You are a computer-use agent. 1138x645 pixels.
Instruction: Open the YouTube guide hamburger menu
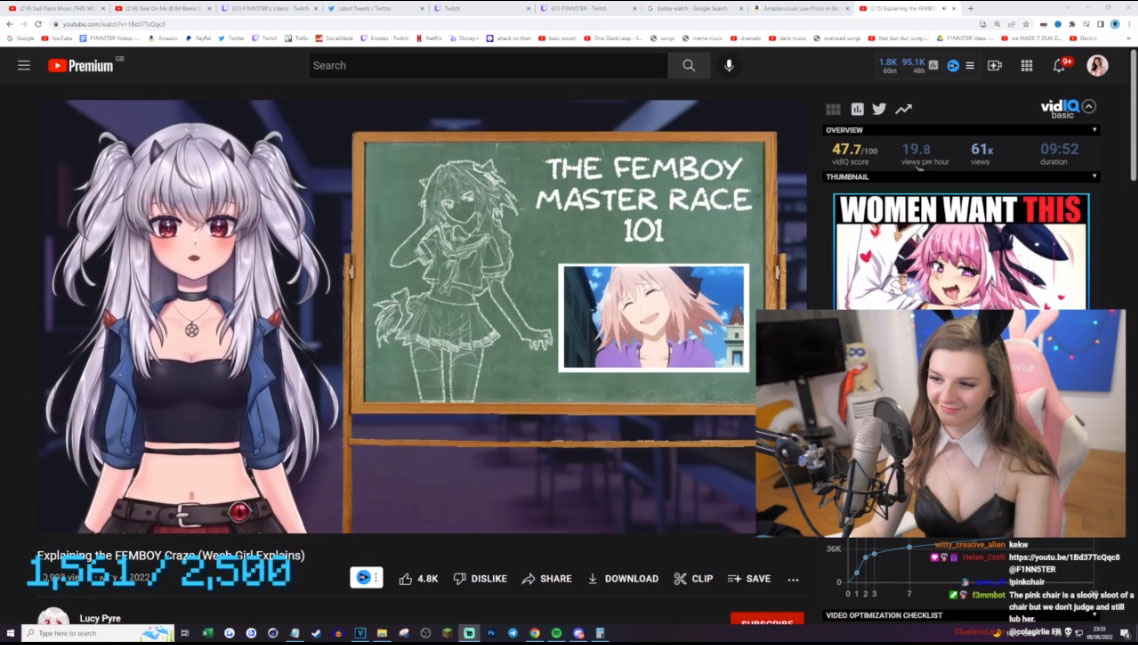pos(24,65)
